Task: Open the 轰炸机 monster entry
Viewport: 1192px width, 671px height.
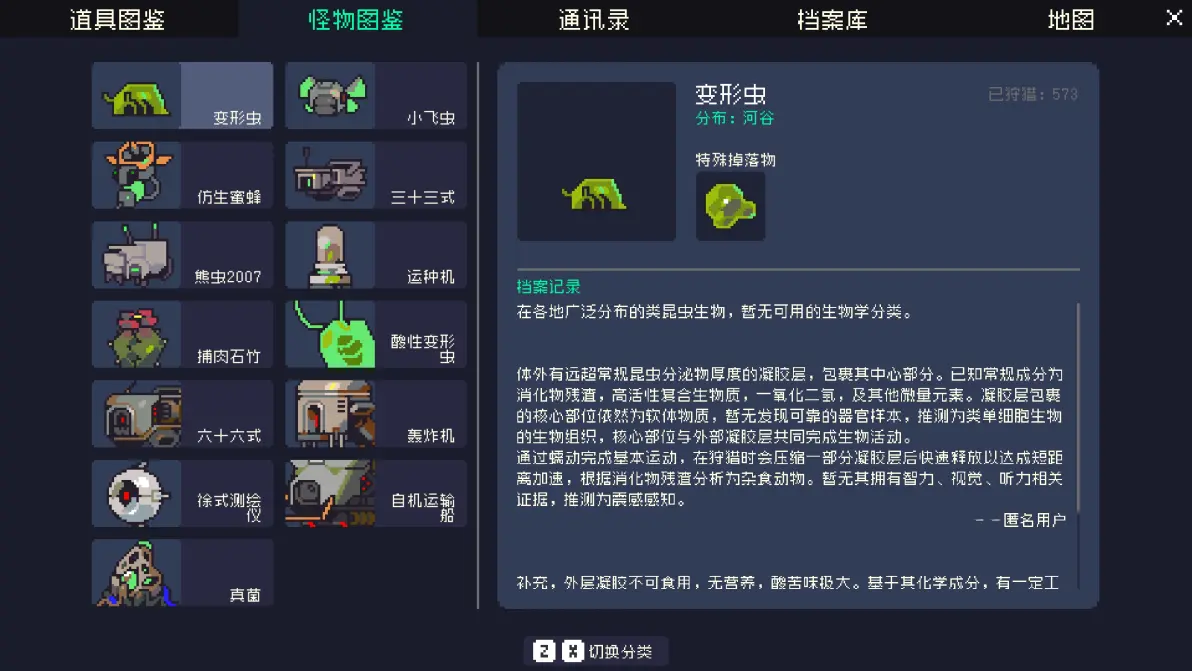Action: [x=376, y=414]
